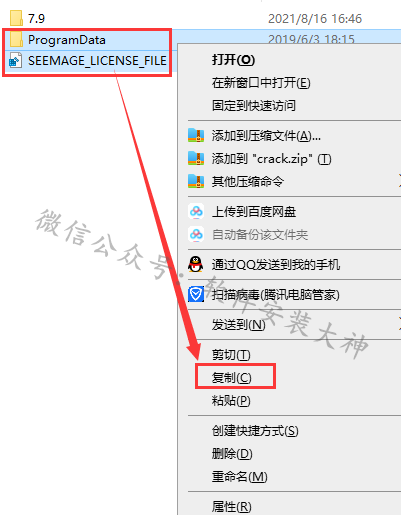Click the ProgramData folder icon
This screenshot has height=515, width=401.
16,40
